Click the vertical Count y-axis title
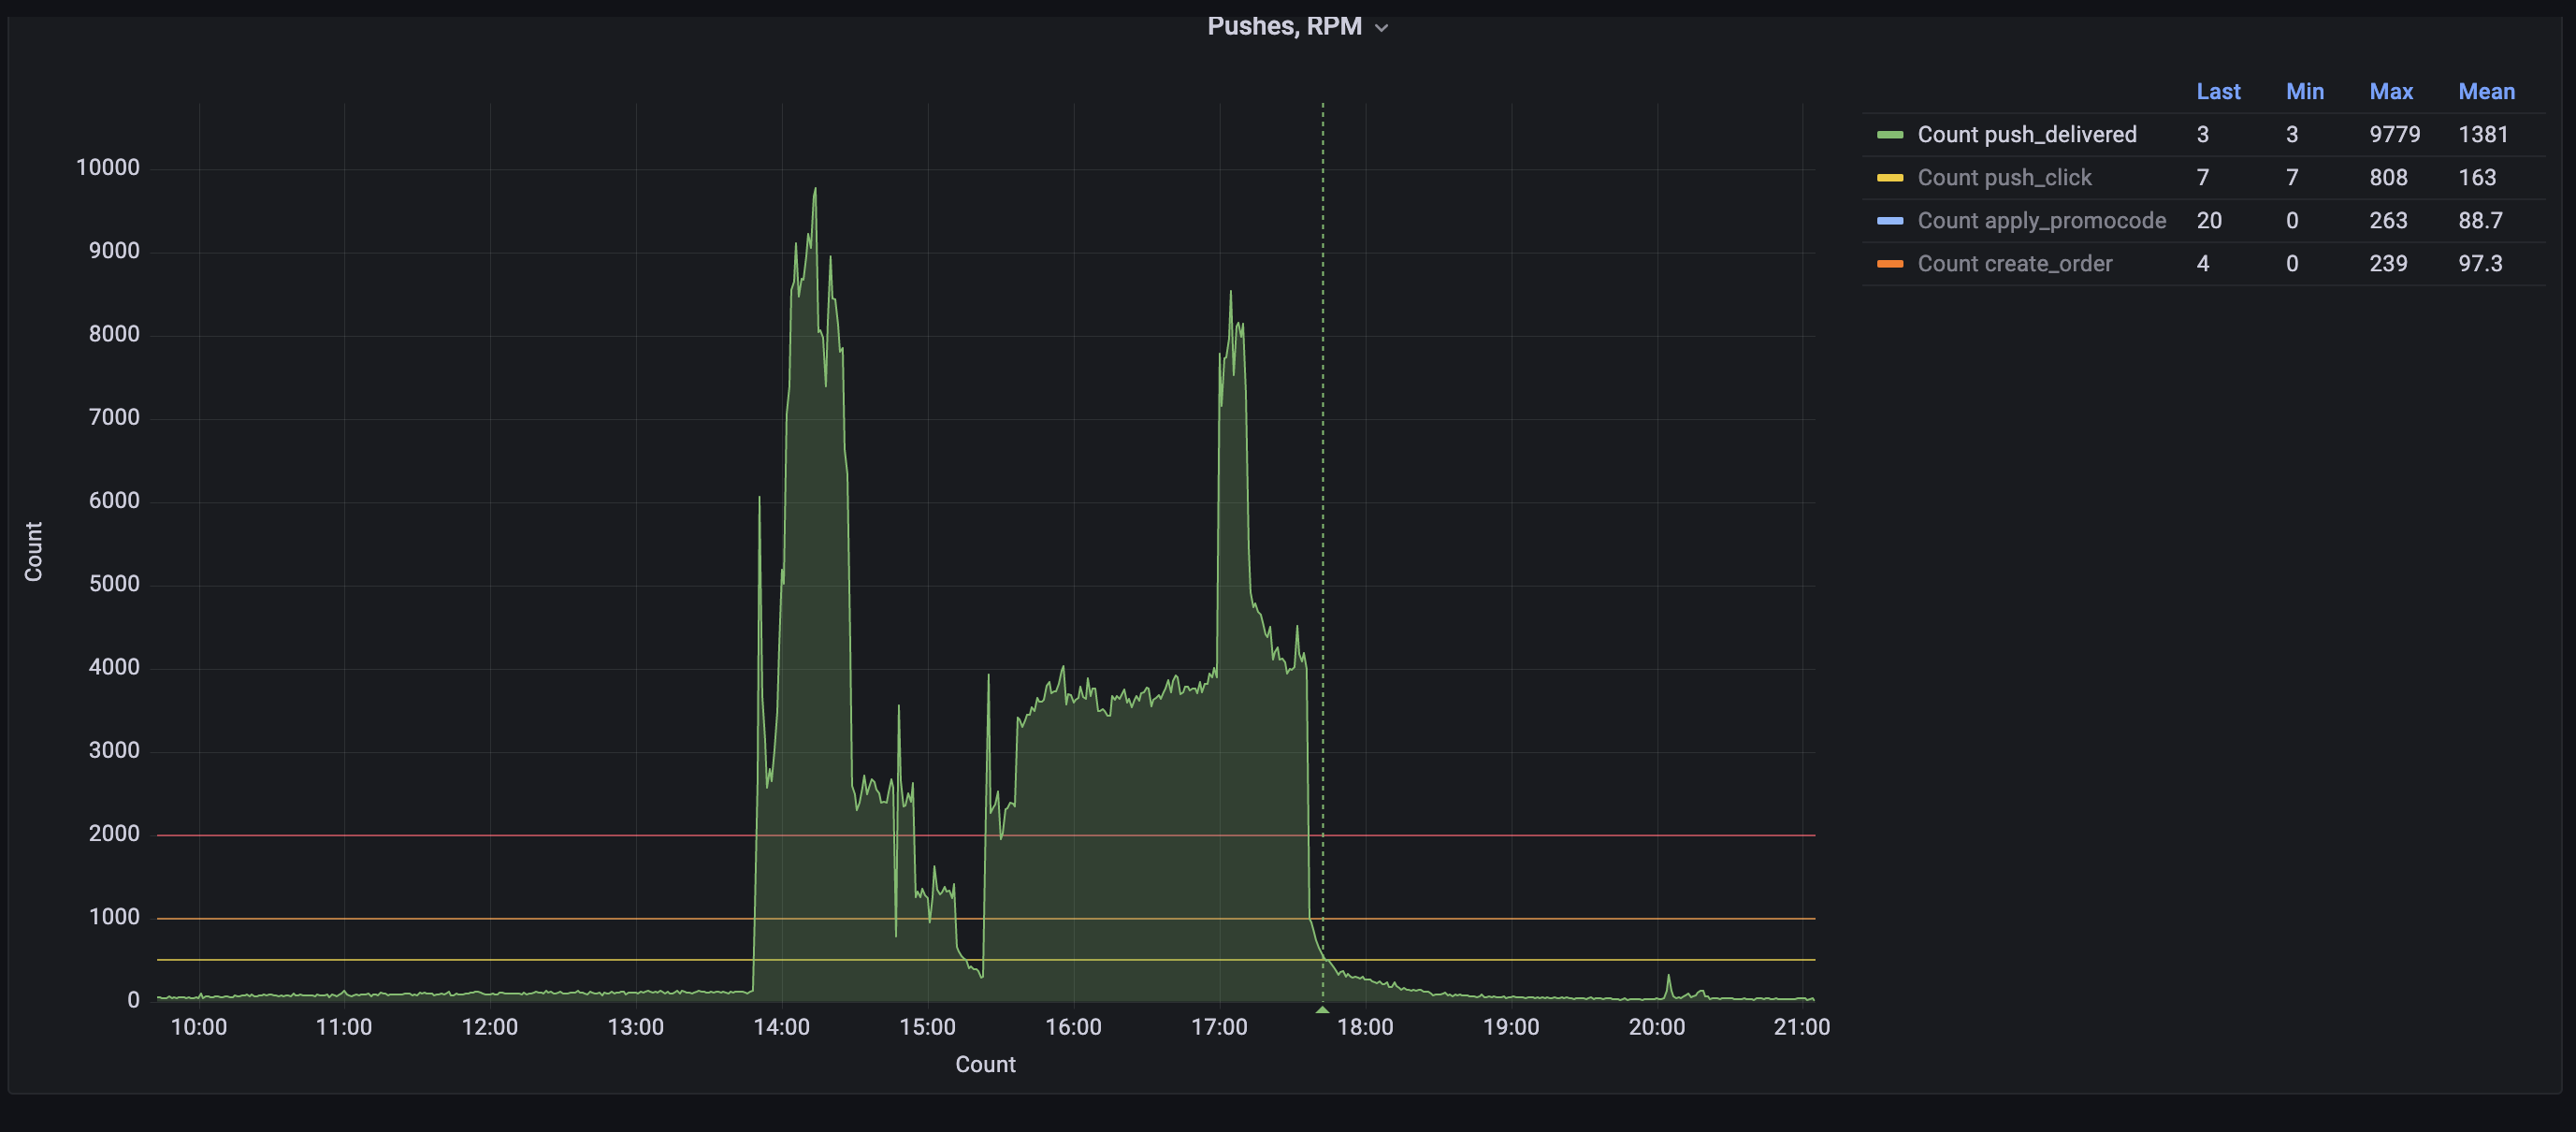The height and width of the screenshot is (1132, 2576). [x=34, y=551]
